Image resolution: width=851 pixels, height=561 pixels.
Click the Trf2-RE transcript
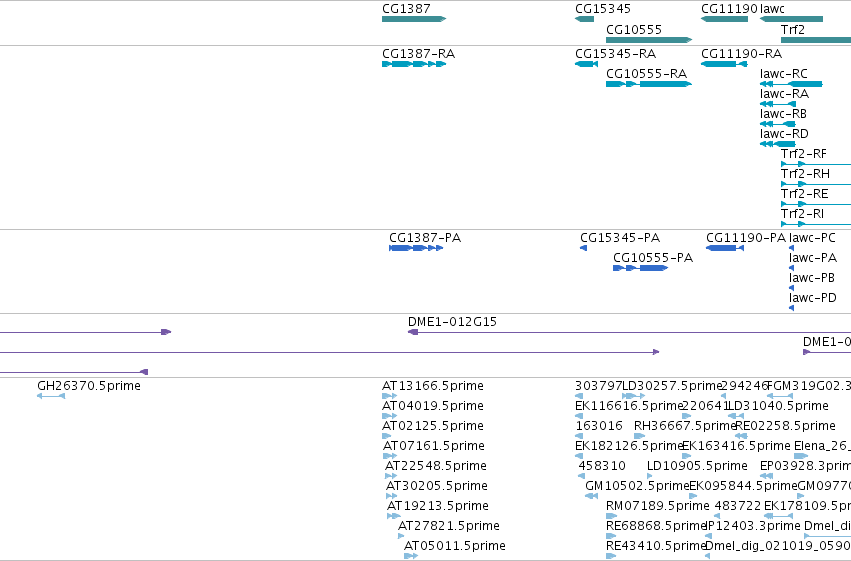click(816, 204)
